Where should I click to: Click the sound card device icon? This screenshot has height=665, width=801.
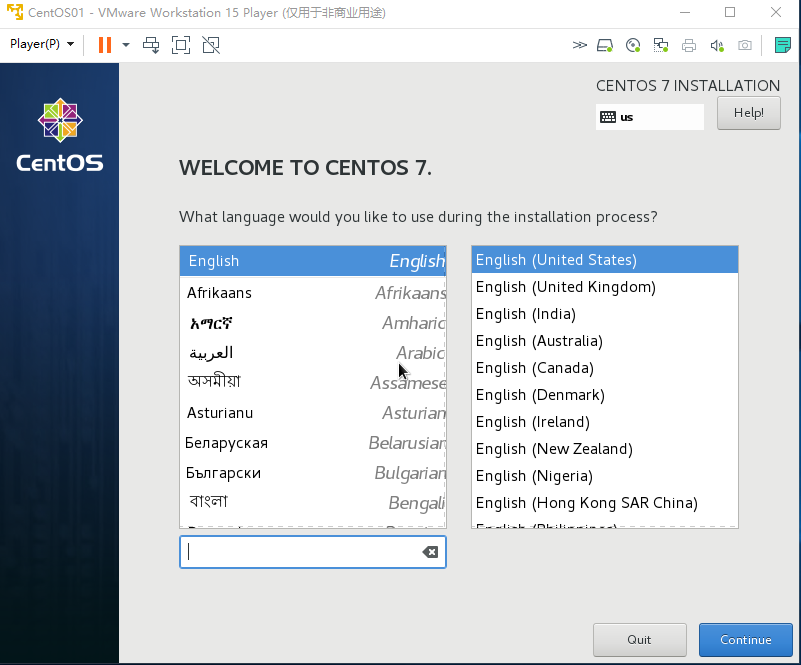pos(716,45)
